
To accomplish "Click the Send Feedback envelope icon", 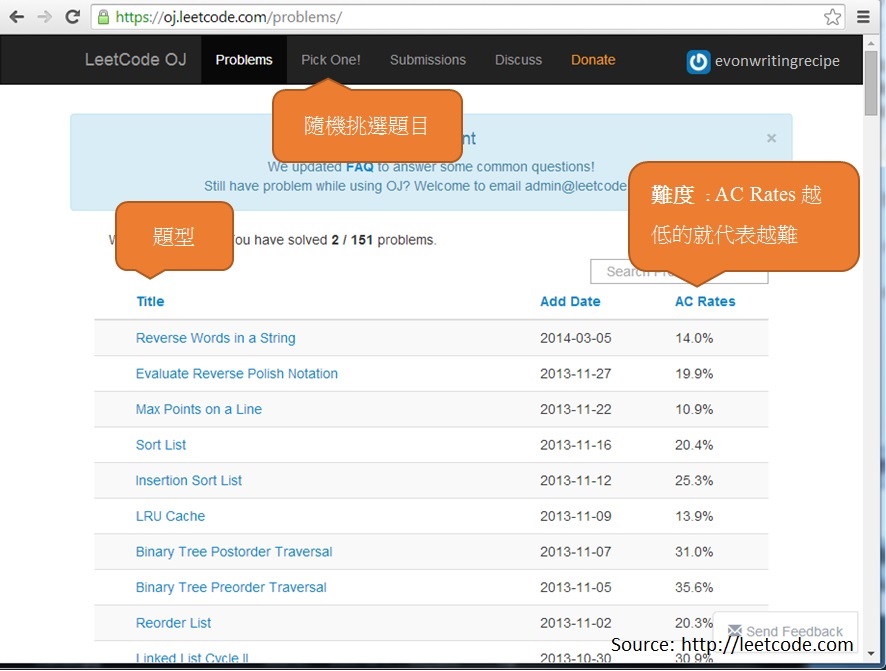I will 734,632.
